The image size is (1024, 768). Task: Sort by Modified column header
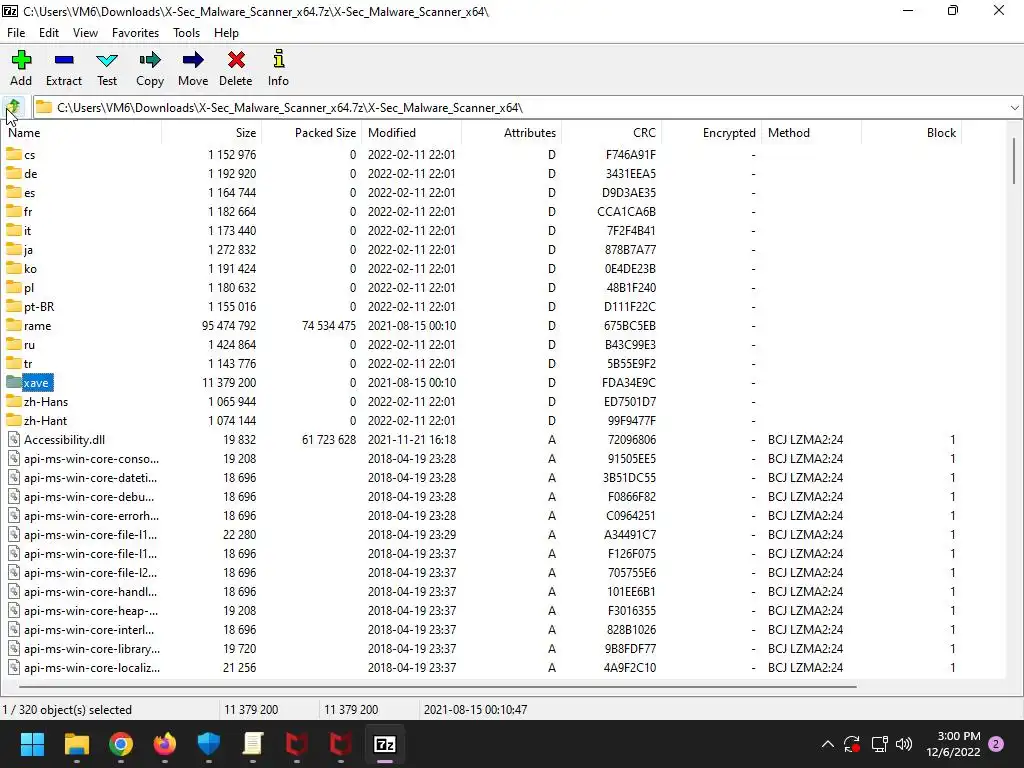(x=411, y=133)
